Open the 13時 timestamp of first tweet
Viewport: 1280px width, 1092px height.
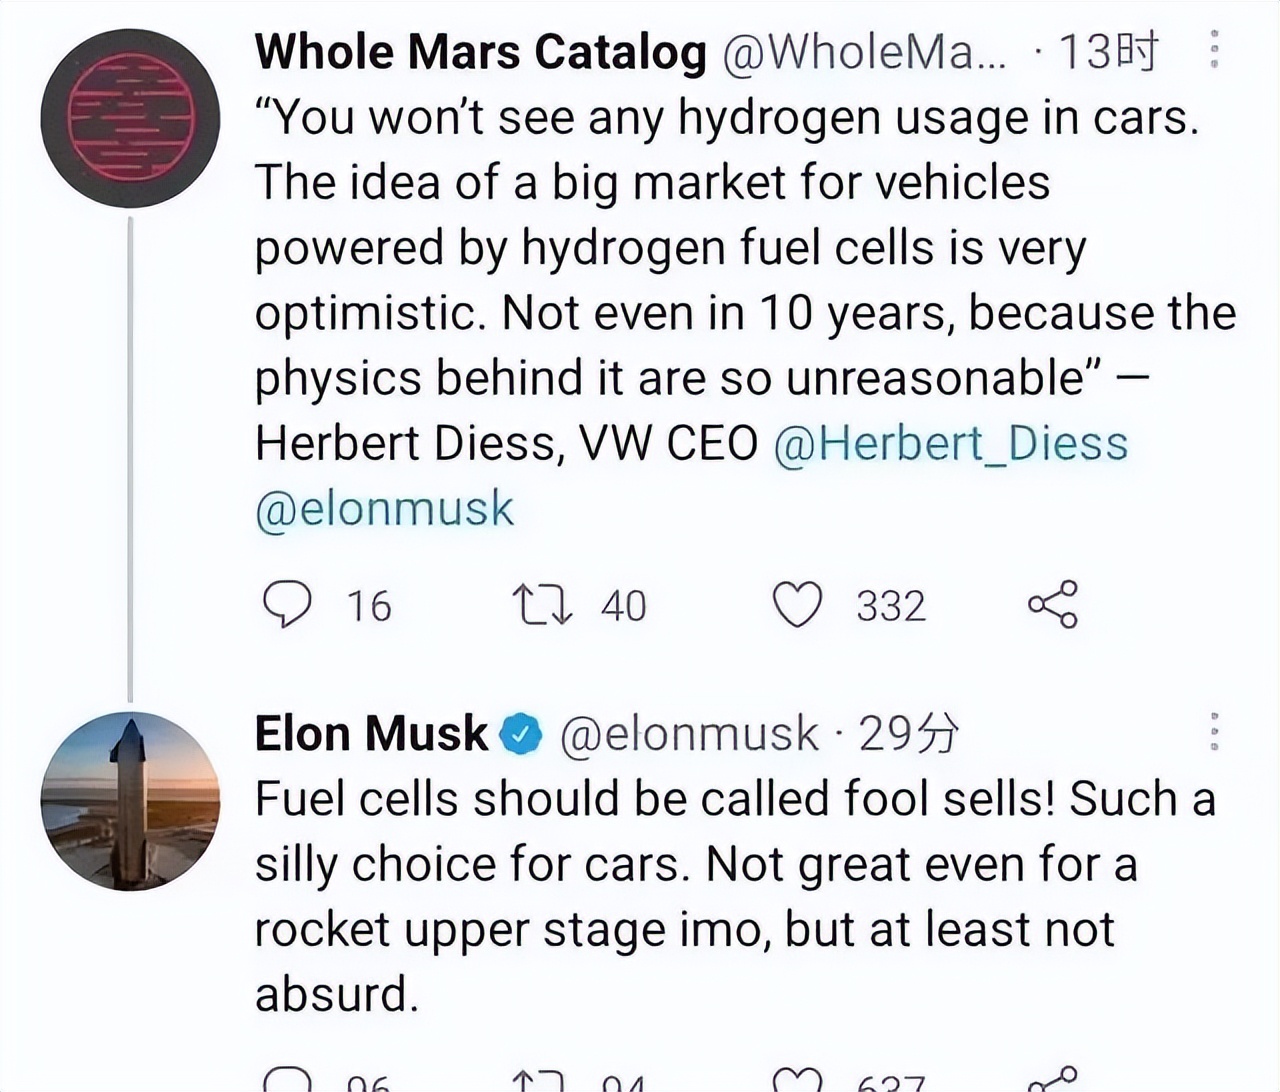point(1109,51)
